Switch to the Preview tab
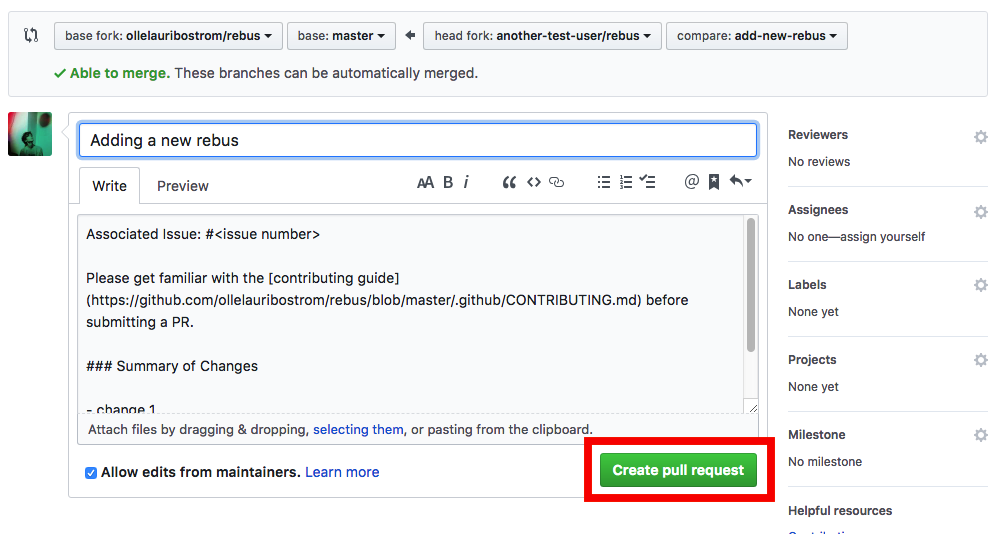Screen dimensions: 1002x534 point(183,186)
